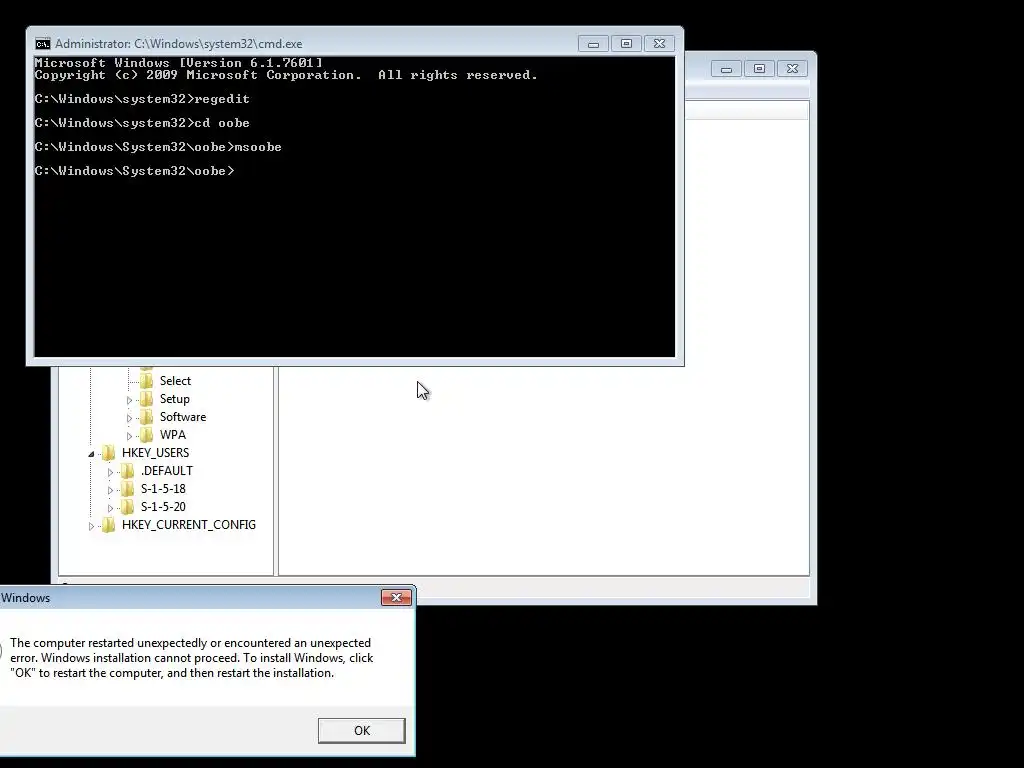1024x768 pixels.
Task: Select the Select registry key
Action: pyautogui.click(x=175, y=381)
